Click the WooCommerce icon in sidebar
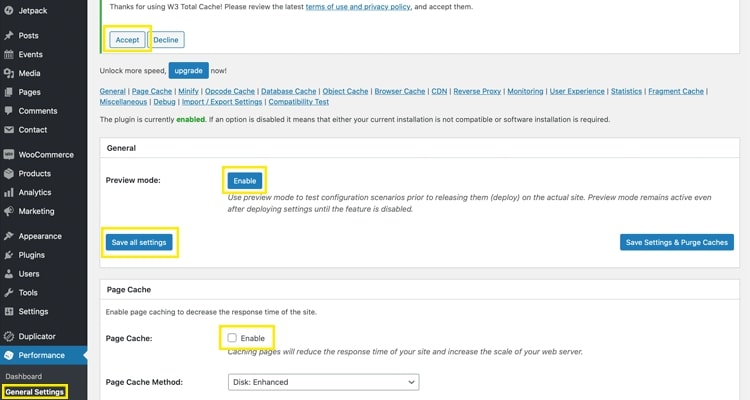Image resolution: width=750 pixels, height=400 pixels. click(9, 155)
